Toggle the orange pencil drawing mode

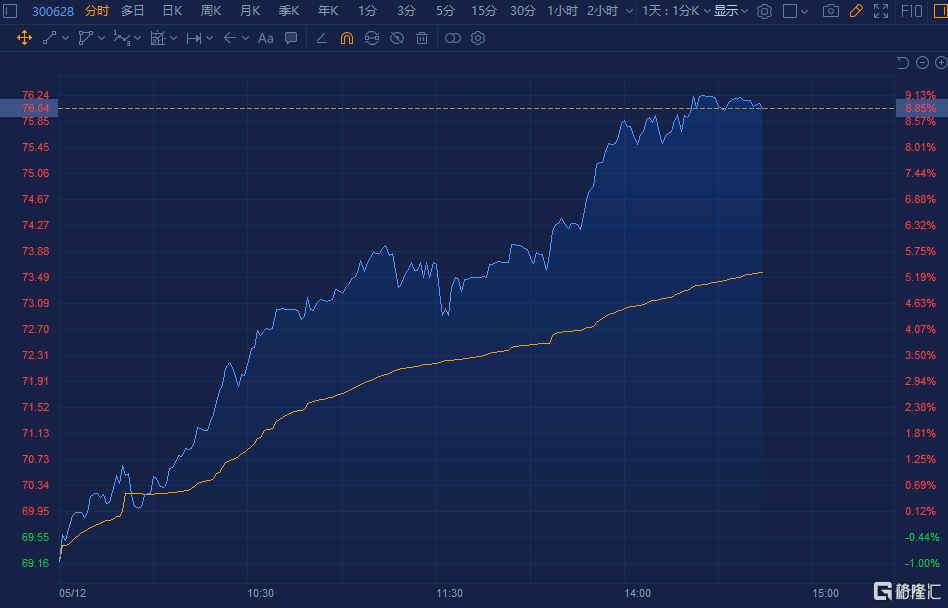856,11
